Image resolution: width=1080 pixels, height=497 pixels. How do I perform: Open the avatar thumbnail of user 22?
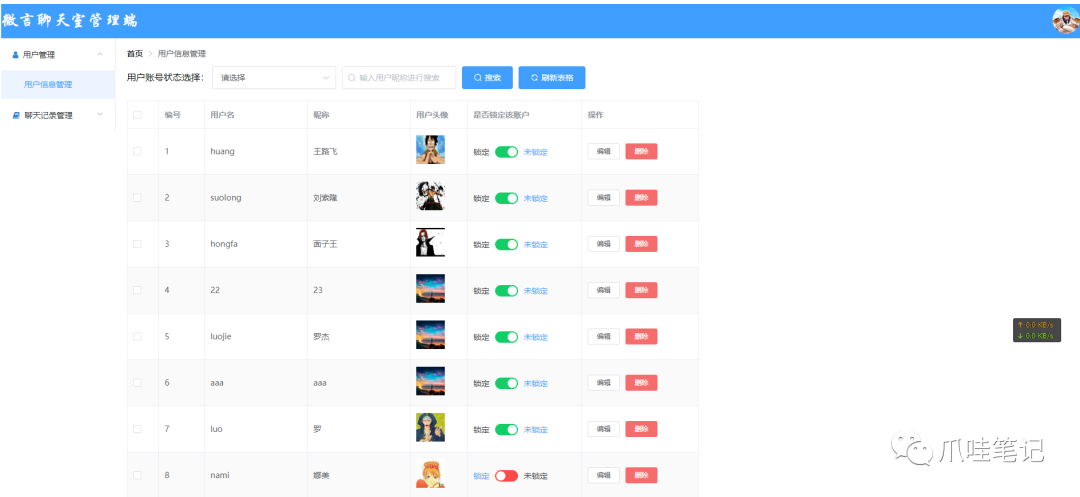click(430, 288)
